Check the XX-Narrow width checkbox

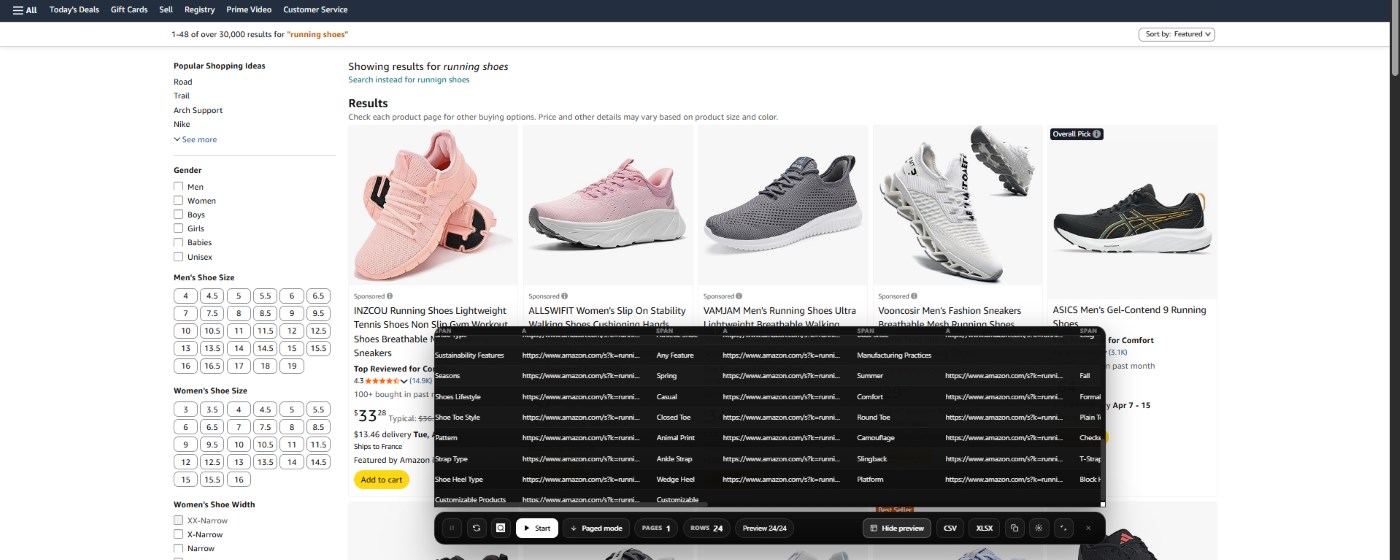pos(178,521)
